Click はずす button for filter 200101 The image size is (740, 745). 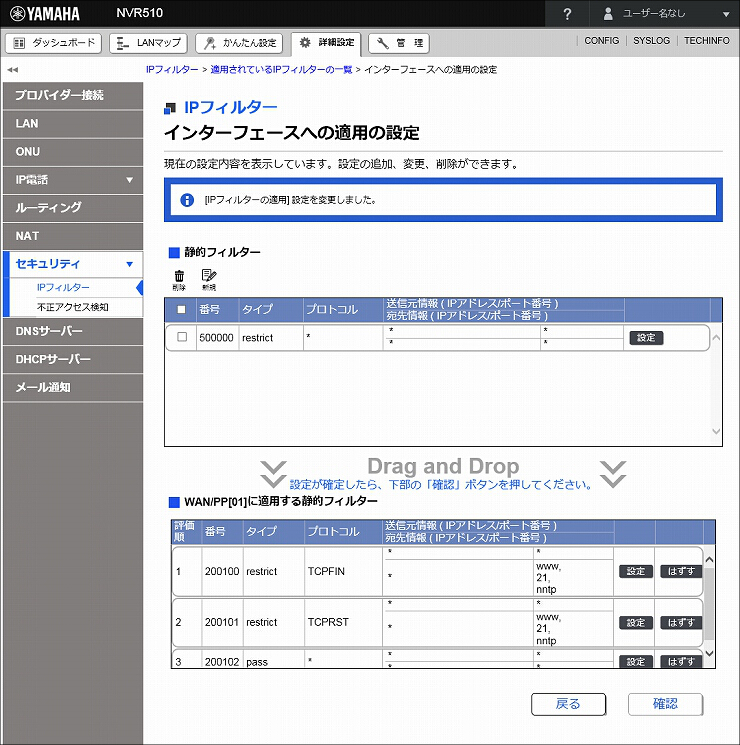click(x=681, y=622)
